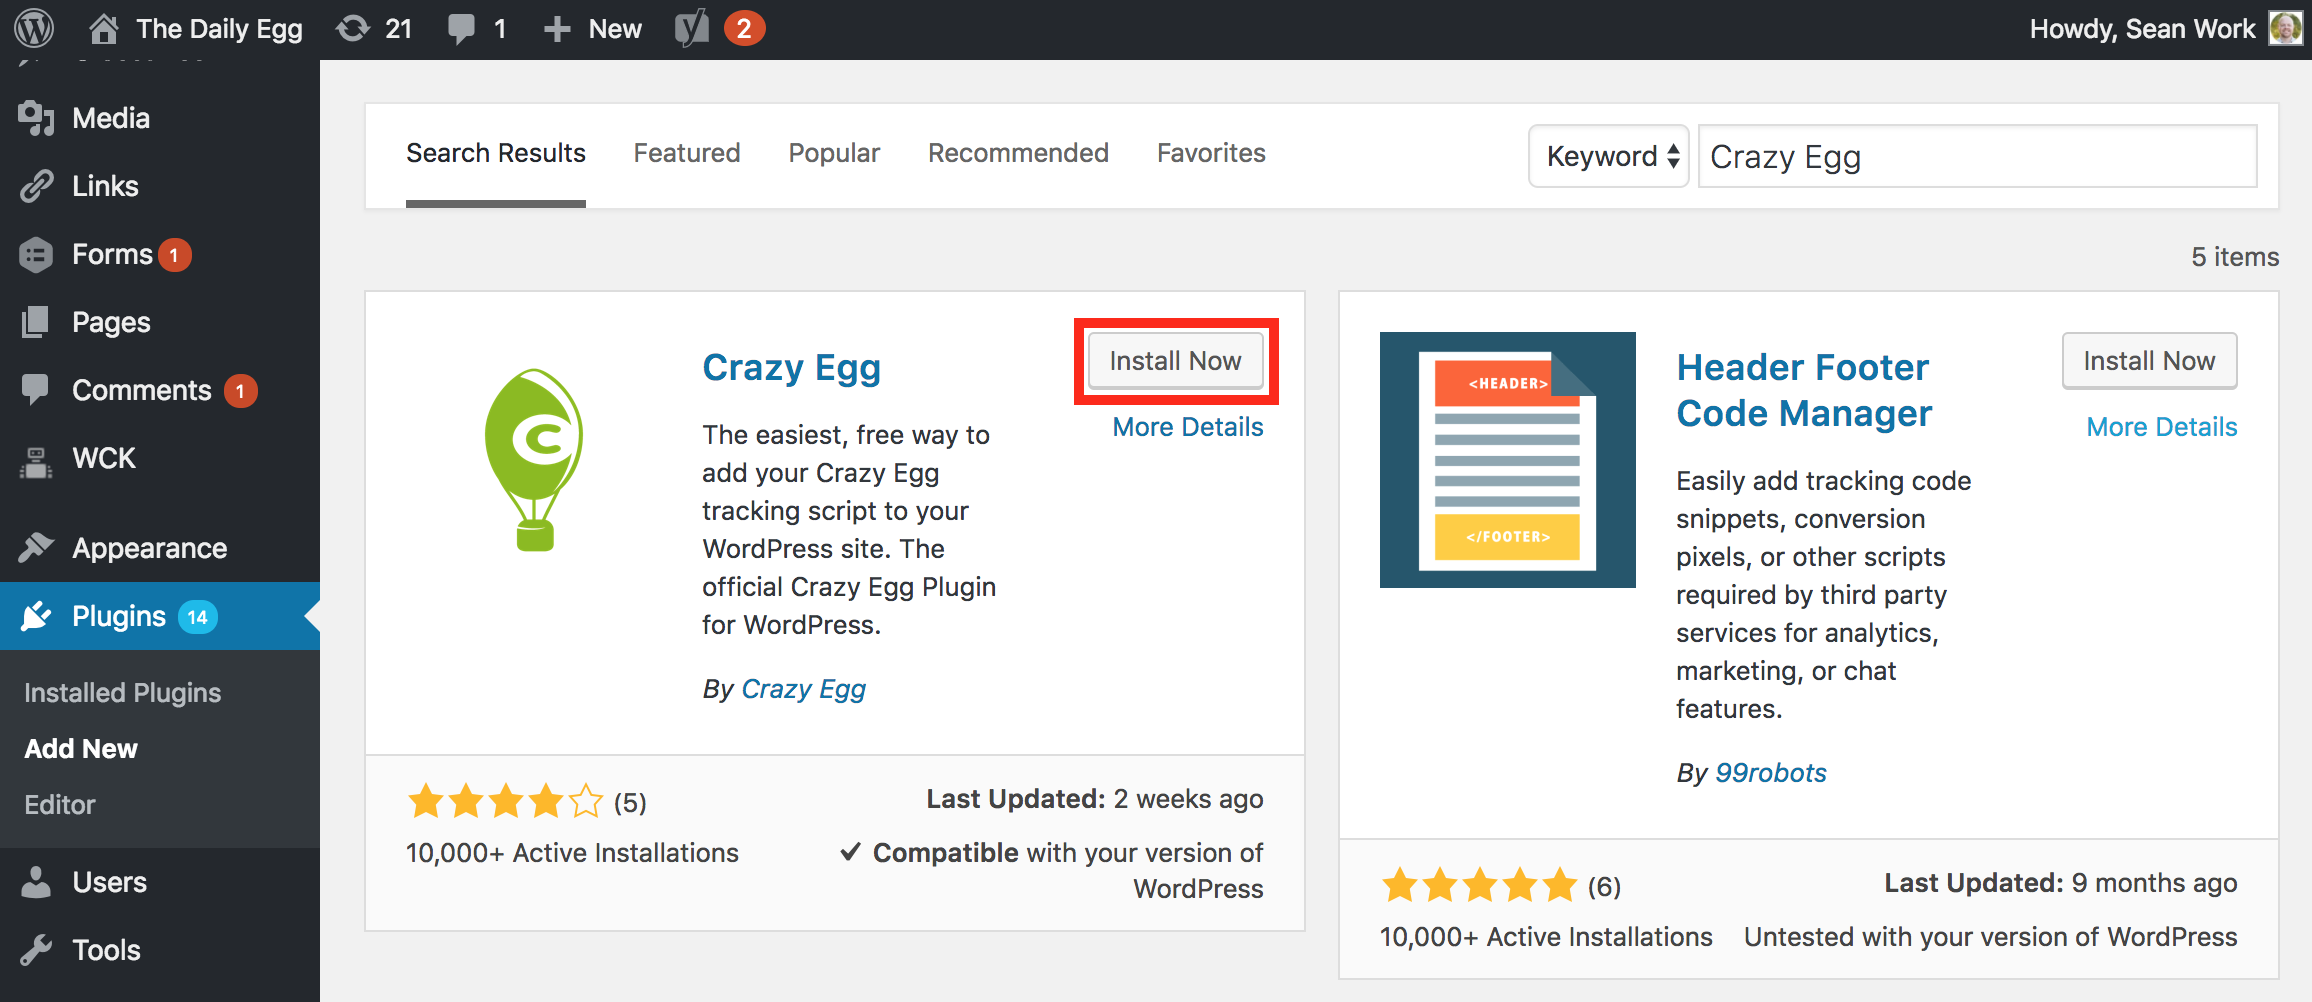This screenshot has height=1002, width=2312.
Task: Click the Crazy Egg balloon logo
Action: coord(534,460)
